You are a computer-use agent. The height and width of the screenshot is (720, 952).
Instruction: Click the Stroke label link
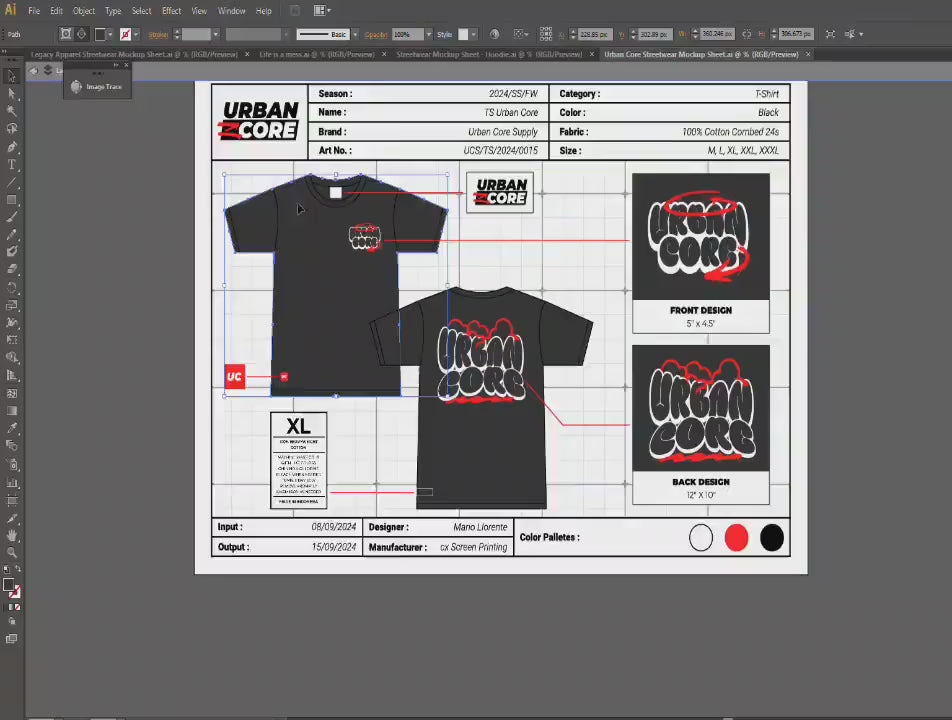[158, 34]
